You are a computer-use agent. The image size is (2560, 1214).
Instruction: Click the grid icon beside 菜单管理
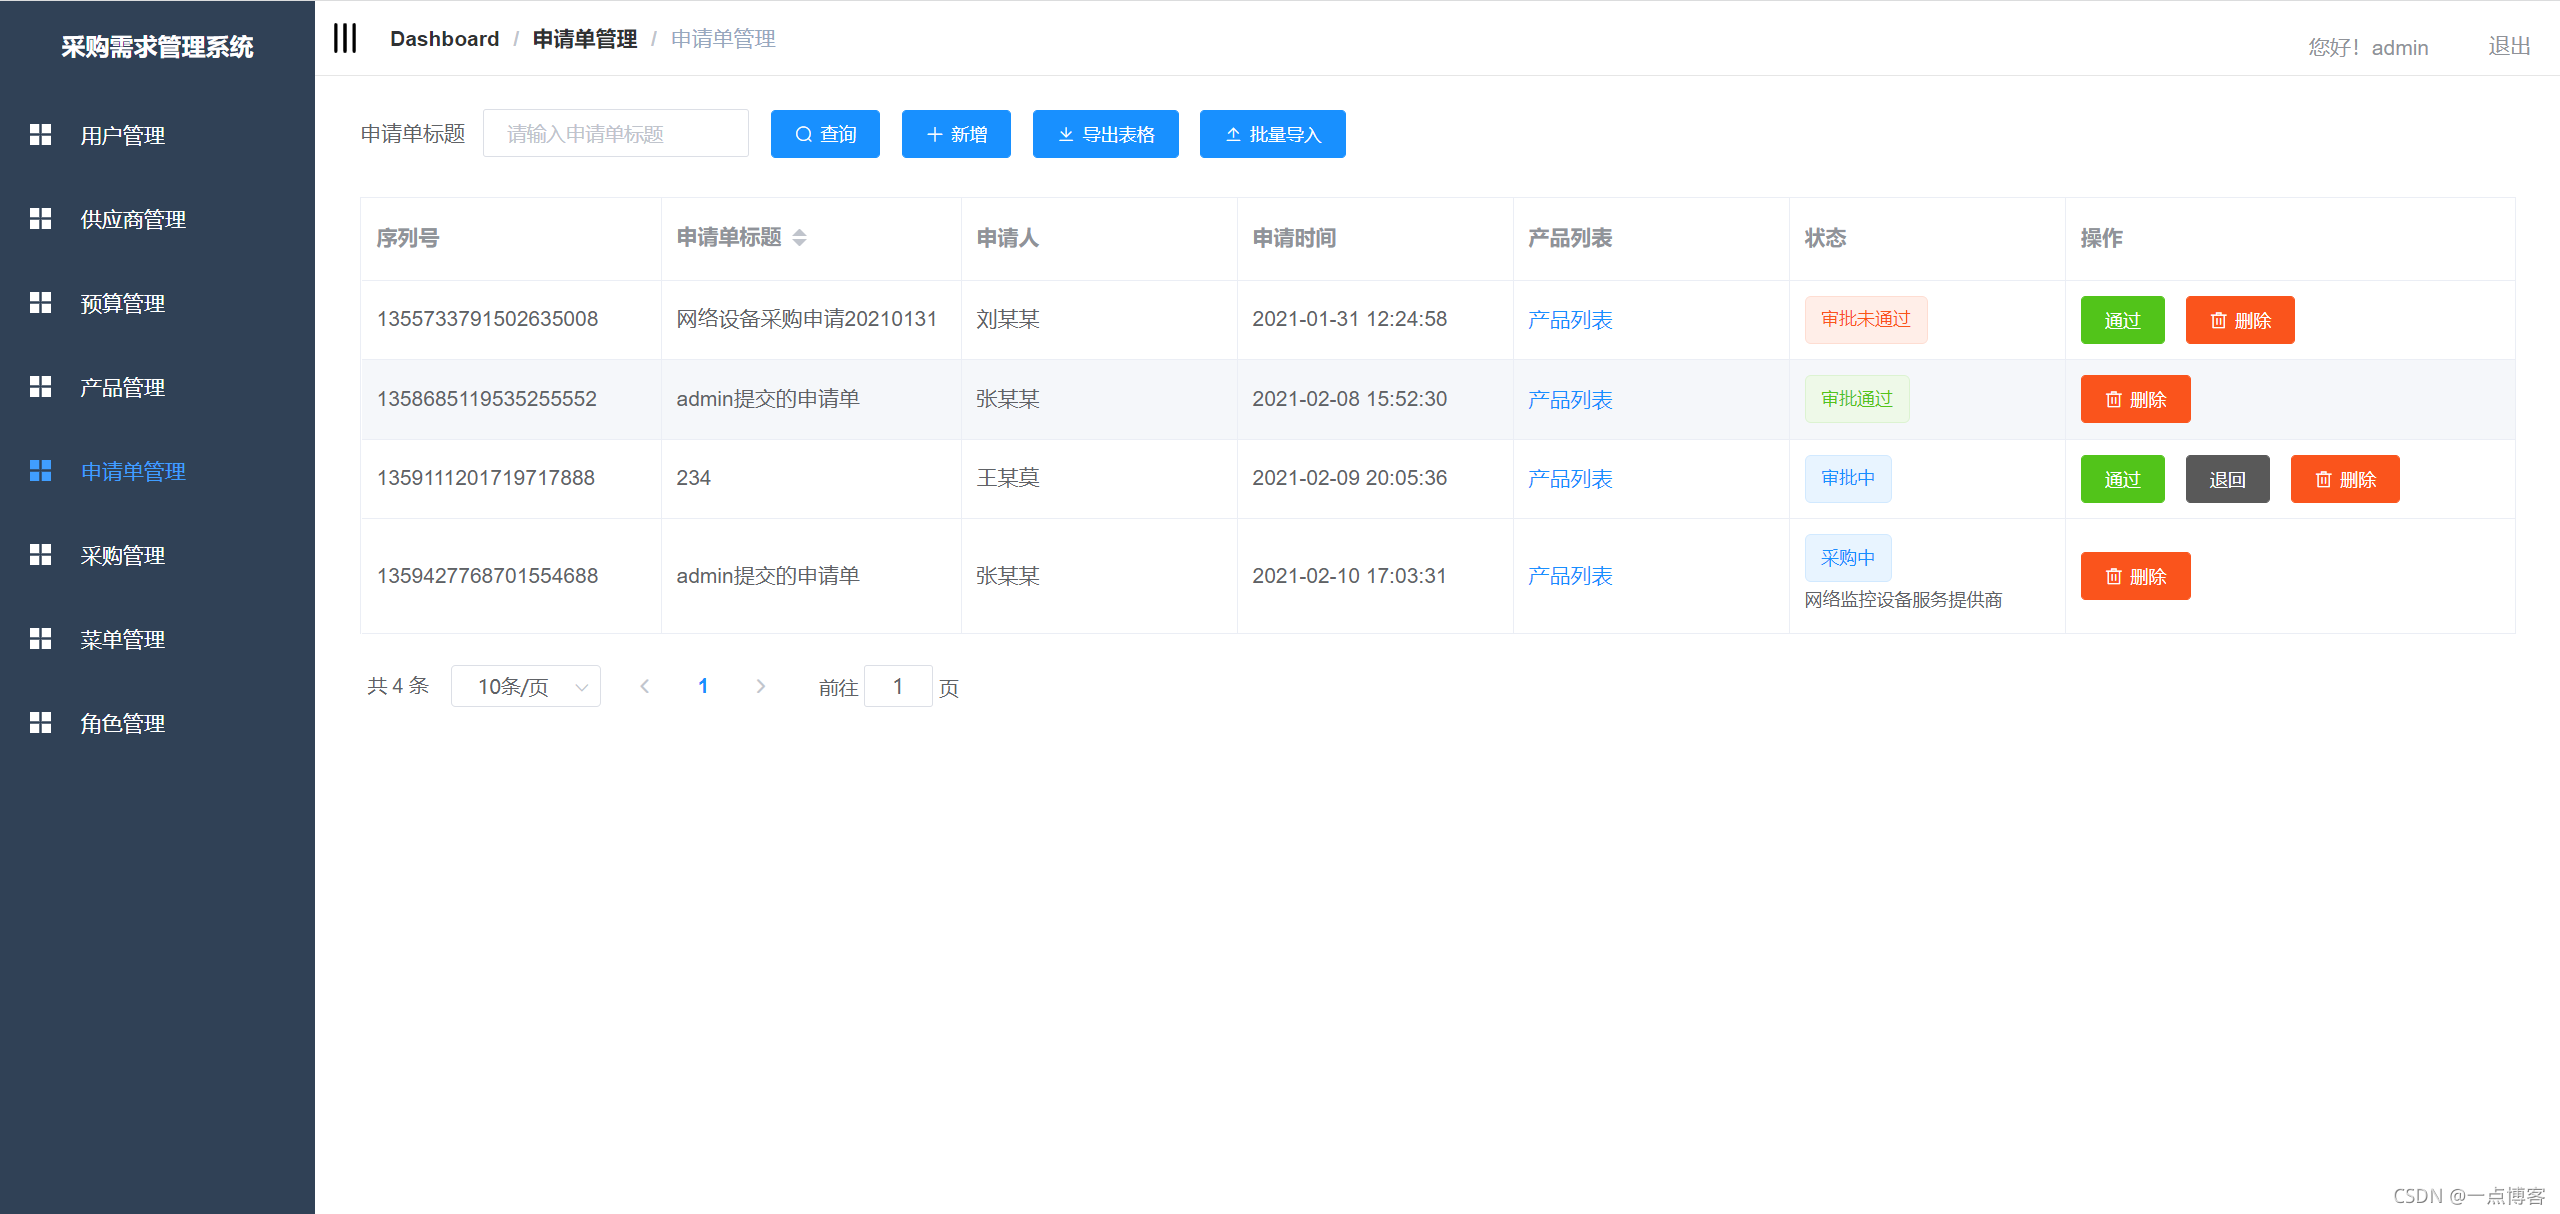[x=41, y=639]
